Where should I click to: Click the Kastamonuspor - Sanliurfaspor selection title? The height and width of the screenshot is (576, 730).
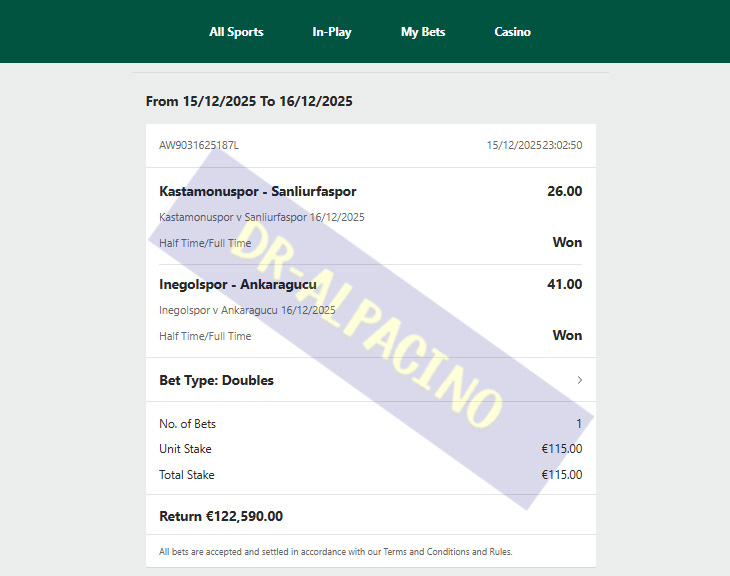coord(257,191)
